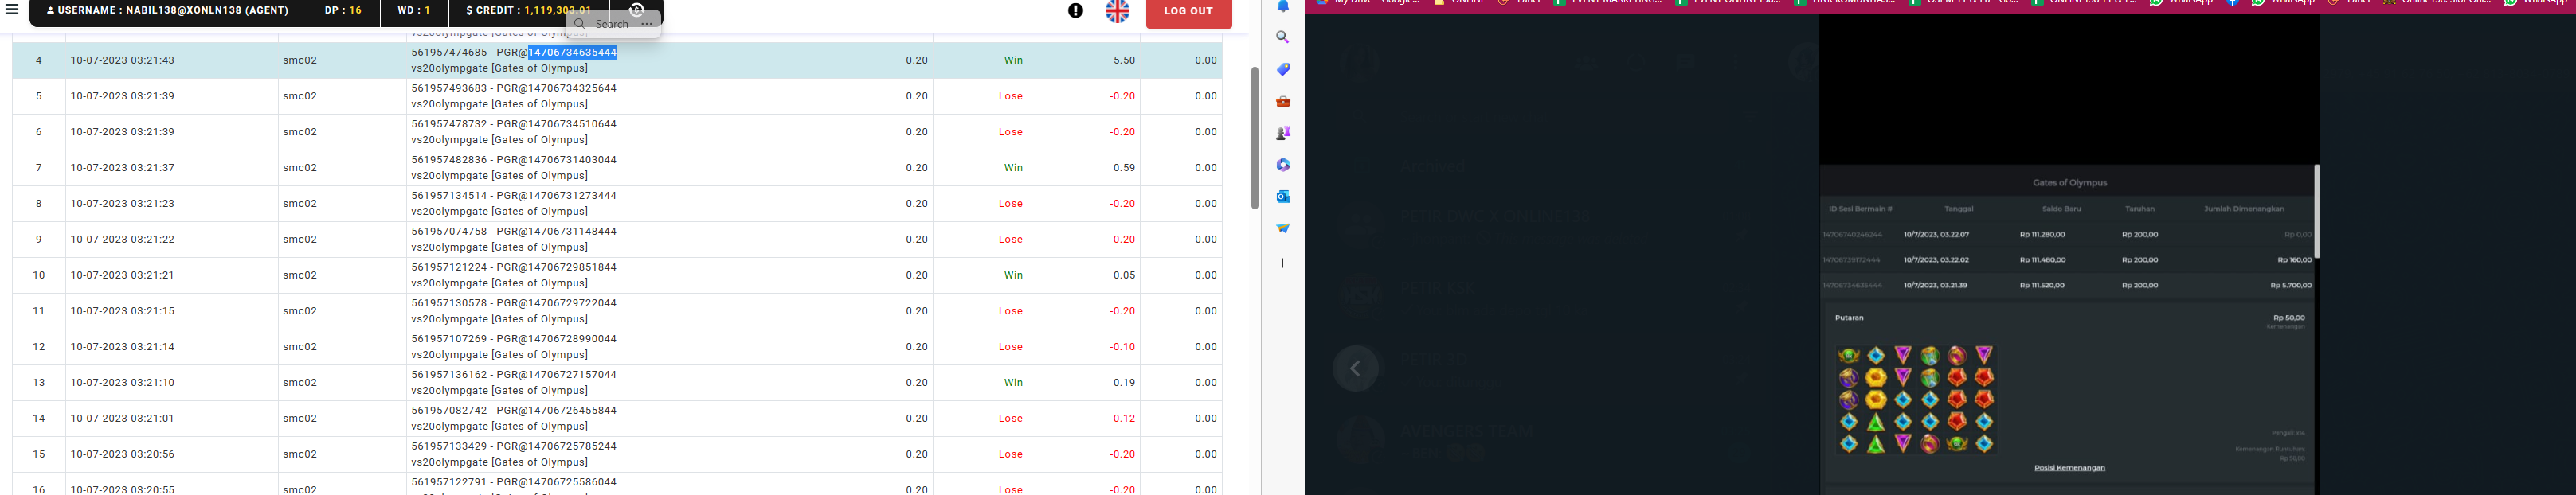Open the red toolbox sidebar icon
Viewport: 2576px width, 495px height.
1283,101
